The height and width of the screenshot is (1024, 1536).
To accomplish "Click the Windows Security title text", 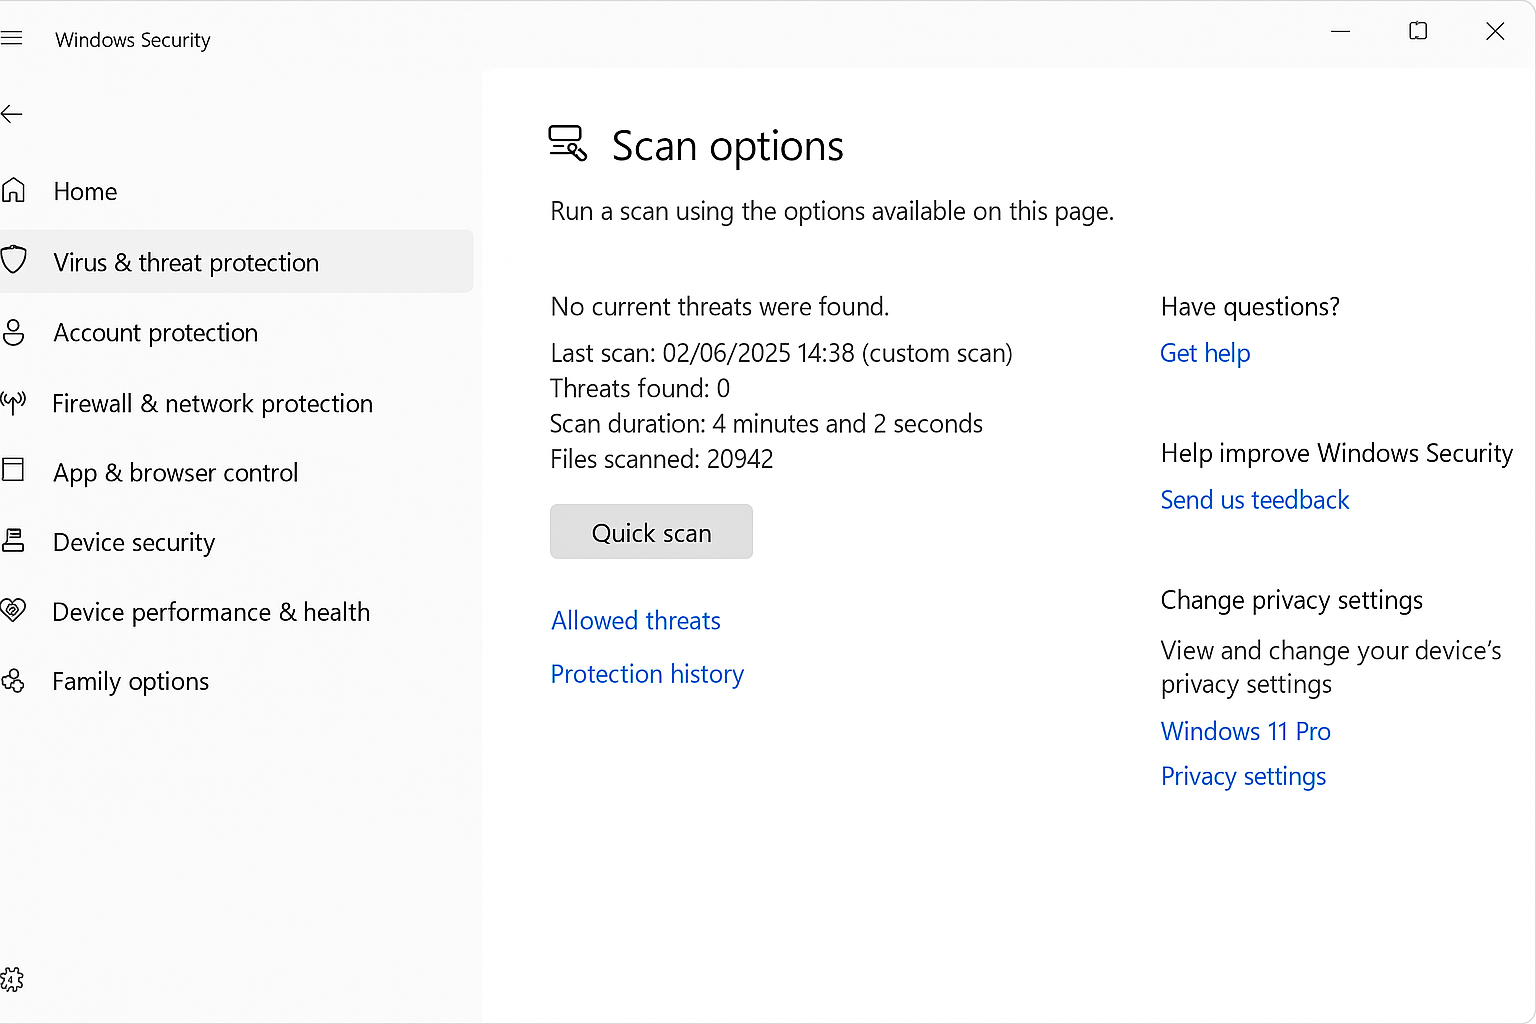I will coord(133,40).
